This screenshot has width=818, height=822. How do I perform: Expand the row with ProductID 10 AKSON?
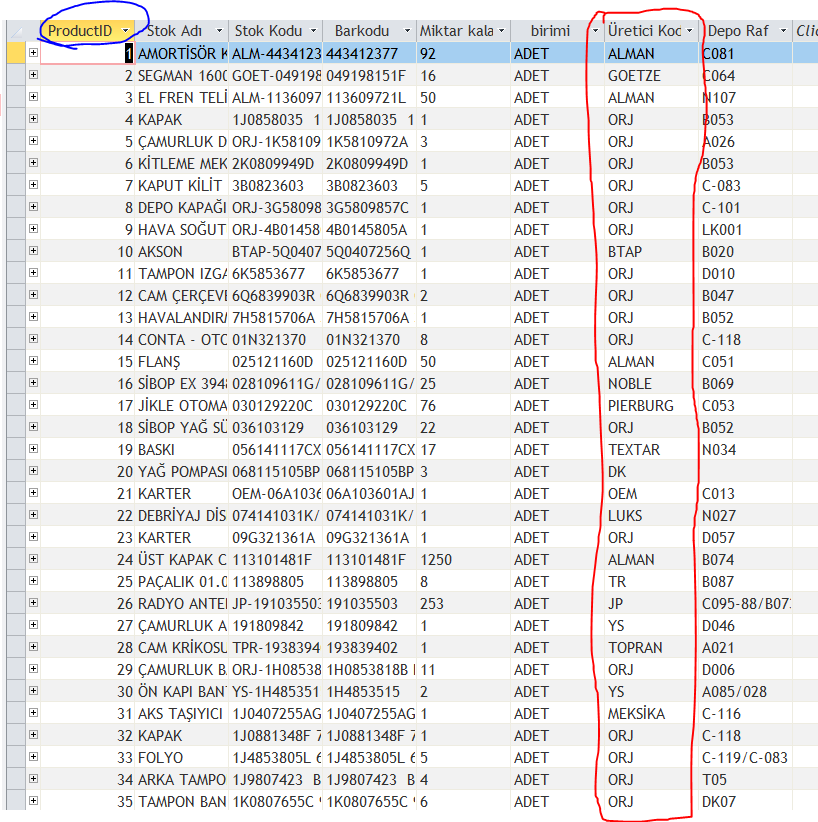pos(34,251)
